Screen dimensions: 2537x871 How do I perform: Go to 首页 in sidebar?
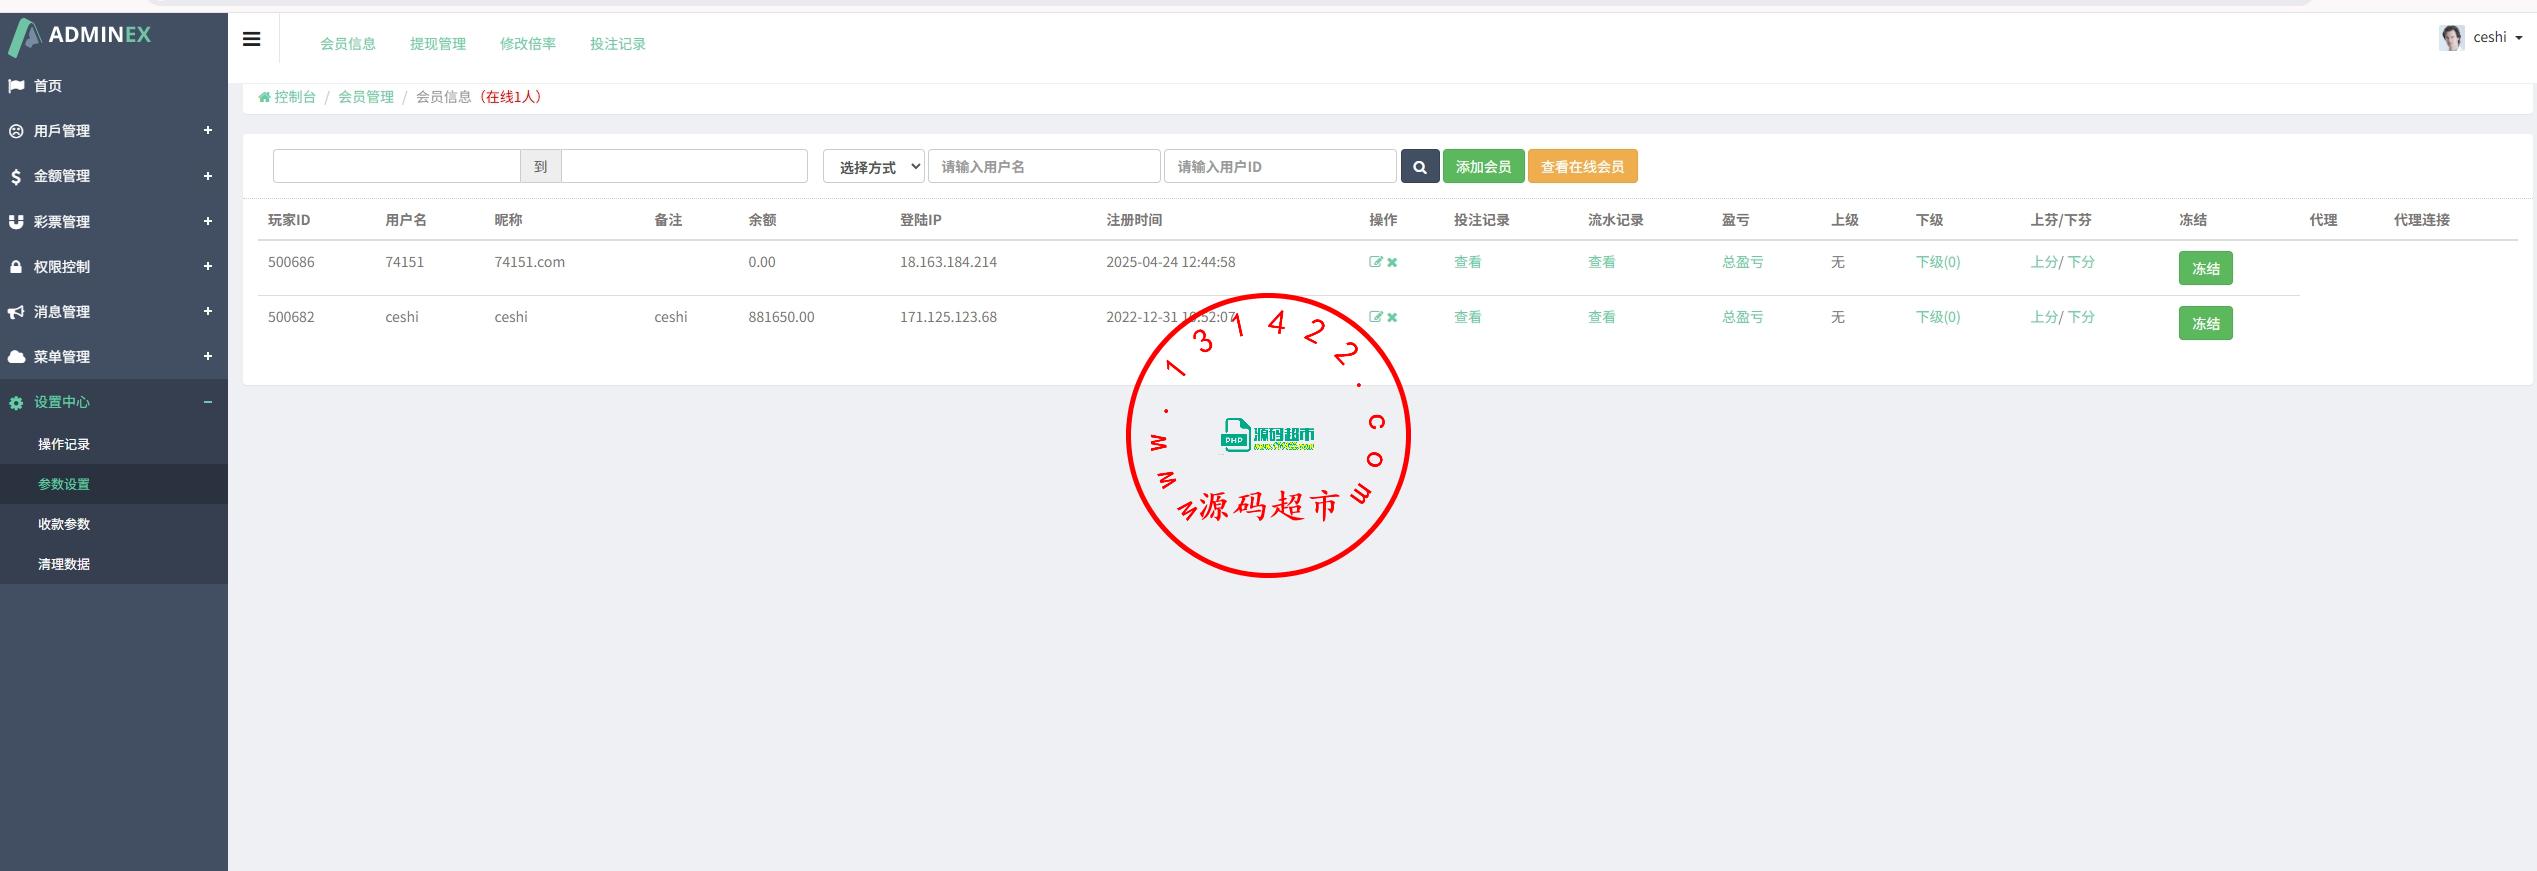coord(48,86)
